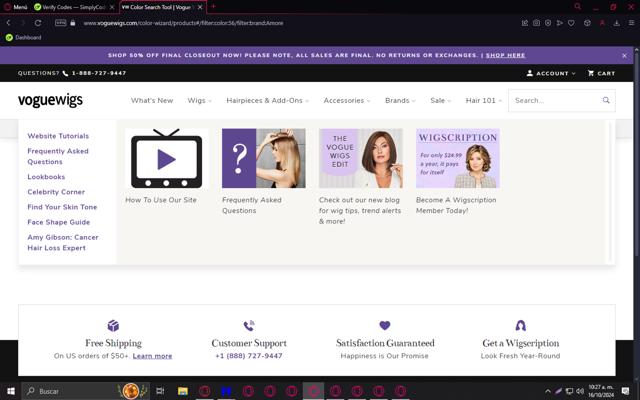Open Frequently Asked Questions sidebar link
This screenshot has width=640, height=400.
pos(58,156)
